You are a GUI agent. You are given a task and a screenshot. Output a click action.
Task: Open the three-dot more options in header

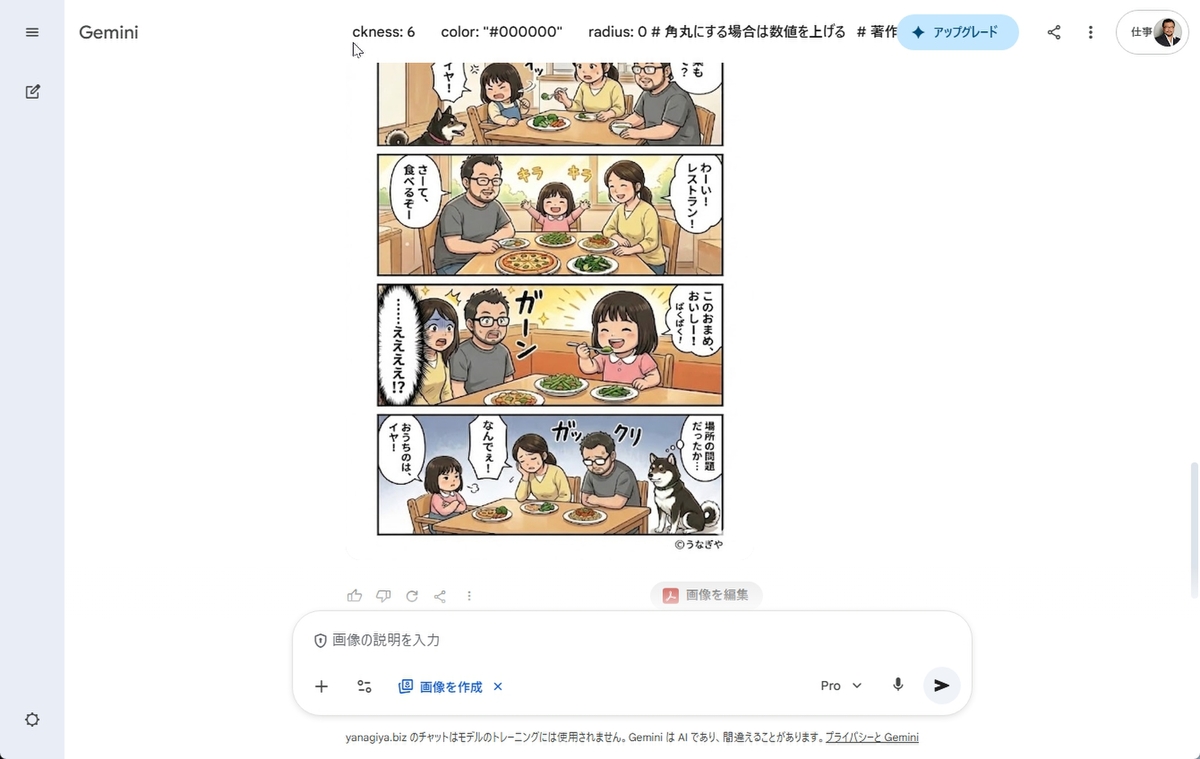point(1090,32)
